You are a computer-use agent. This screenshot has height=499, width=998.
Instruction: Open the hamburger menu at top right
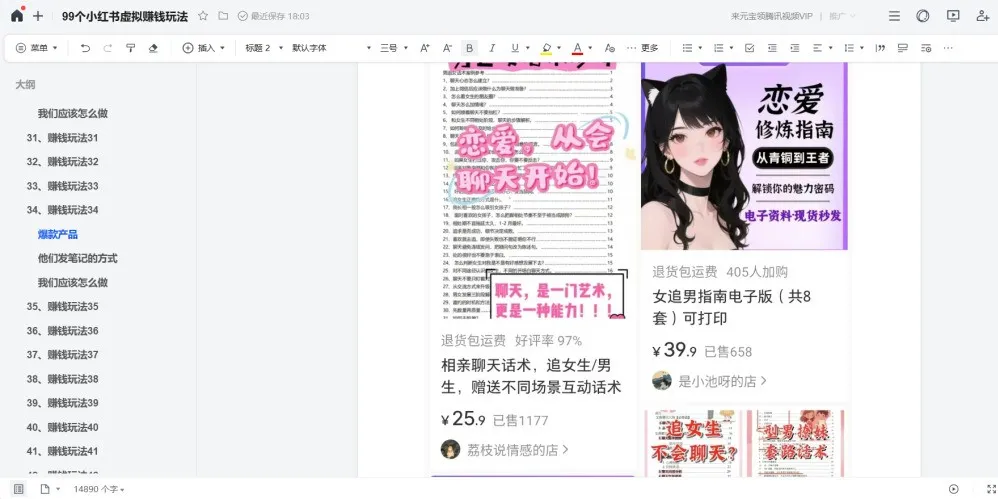point(894,16)
